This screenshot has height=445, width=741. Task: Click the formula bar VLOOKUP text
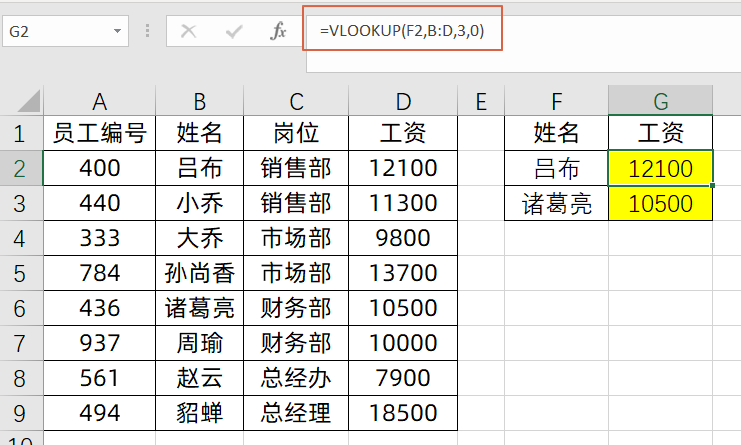click(402, 31)
